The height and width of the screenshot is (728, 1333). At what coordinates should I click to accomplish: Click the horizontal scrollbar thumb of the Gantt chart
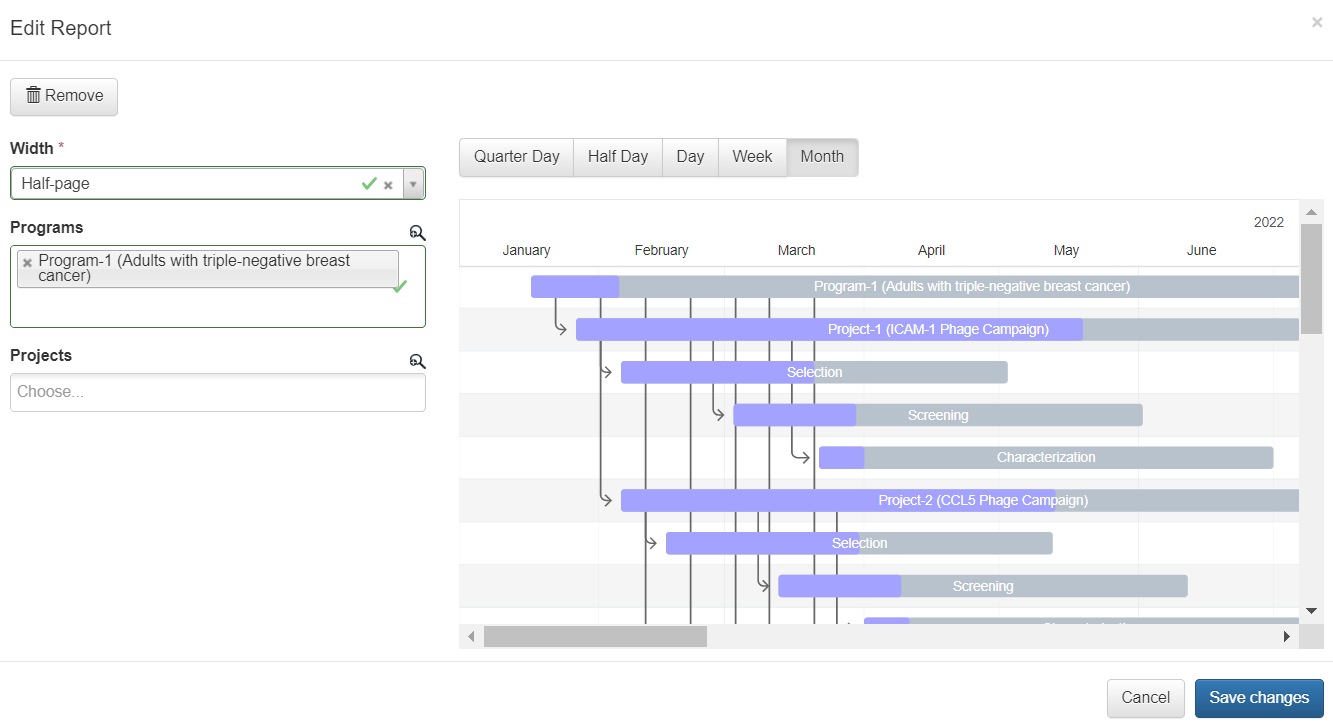point(595,636)
